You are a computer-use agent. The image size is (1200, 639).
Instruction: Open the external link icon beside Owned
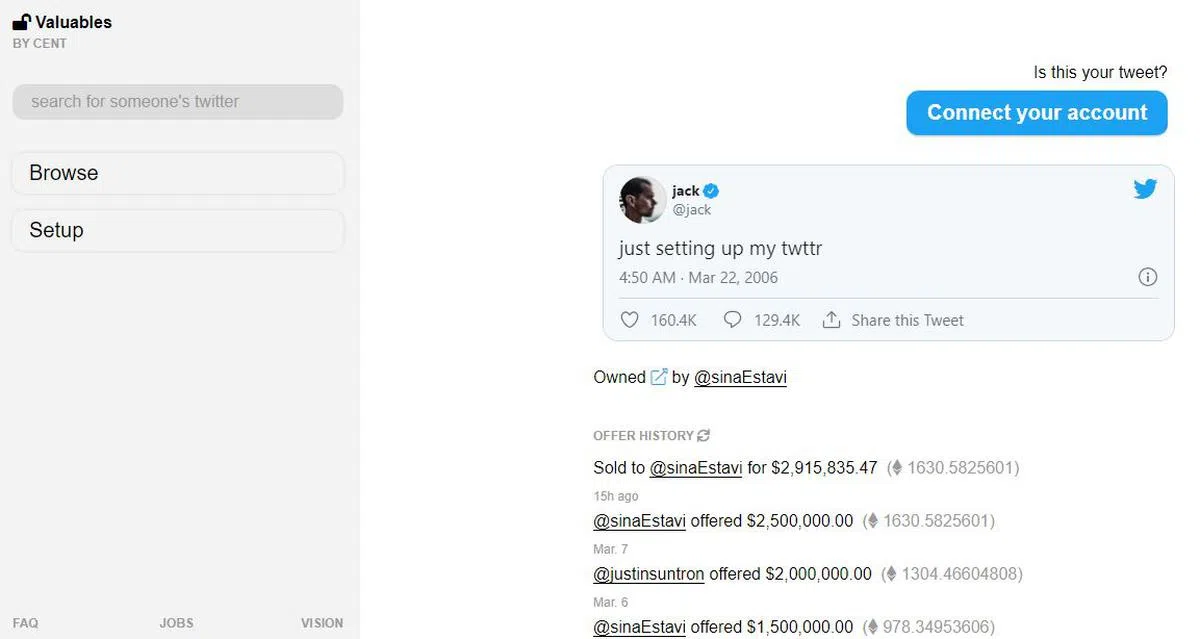(x=659, y=377)
